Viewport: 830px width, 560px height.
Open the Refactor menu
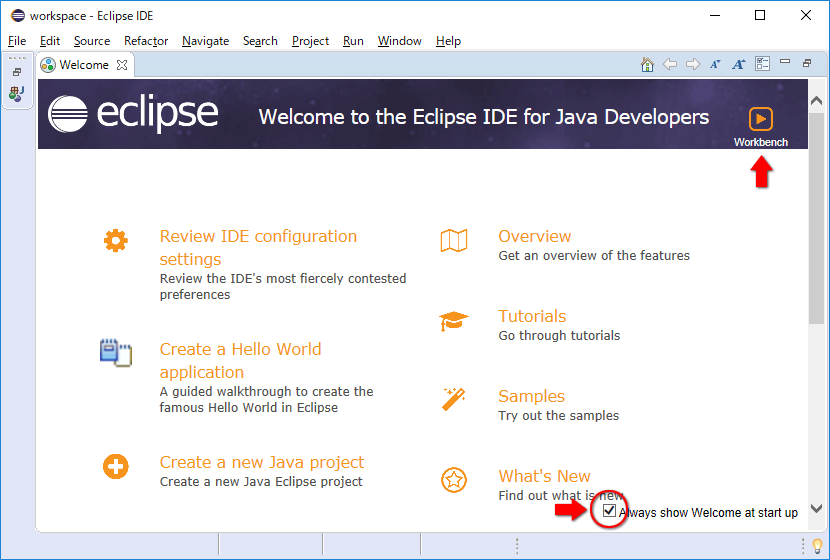point(146,41)
